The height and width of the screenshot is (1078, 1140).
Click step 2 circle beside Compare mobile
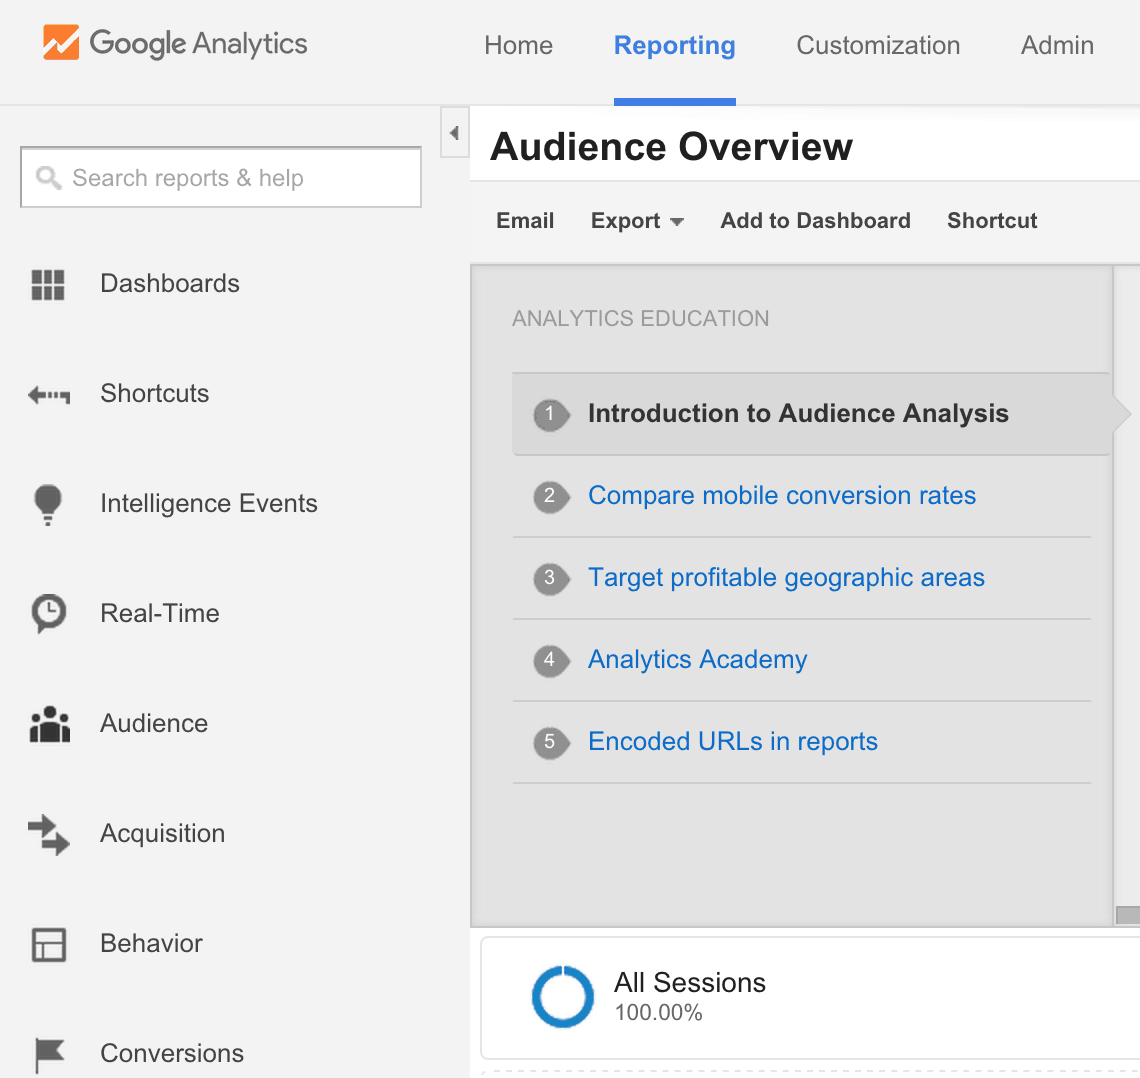550,496
